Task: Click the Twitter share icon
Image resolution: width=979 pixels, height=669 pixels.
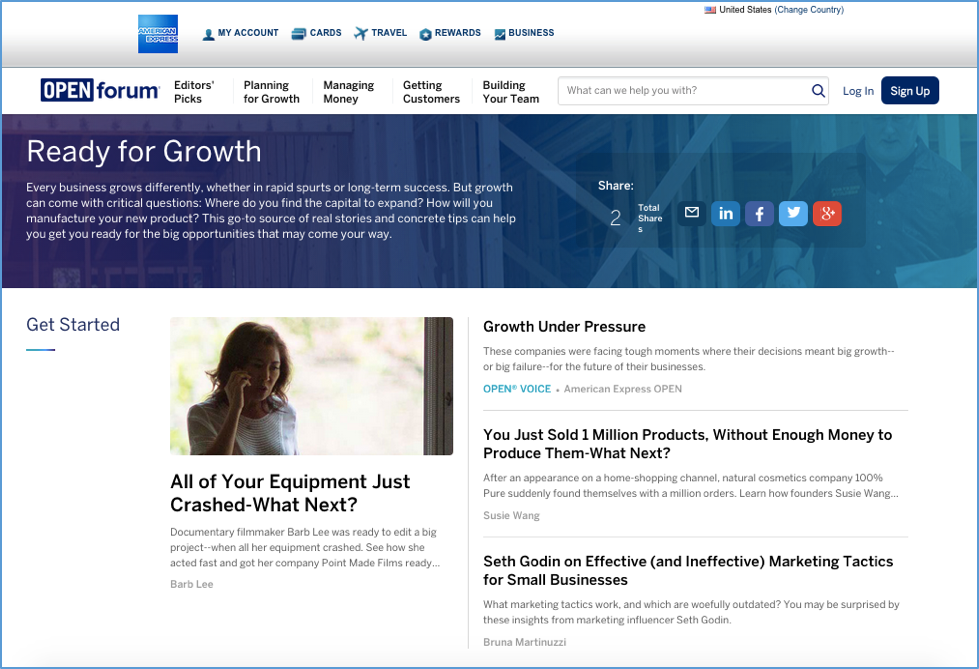Action: [x=793, y=213]
